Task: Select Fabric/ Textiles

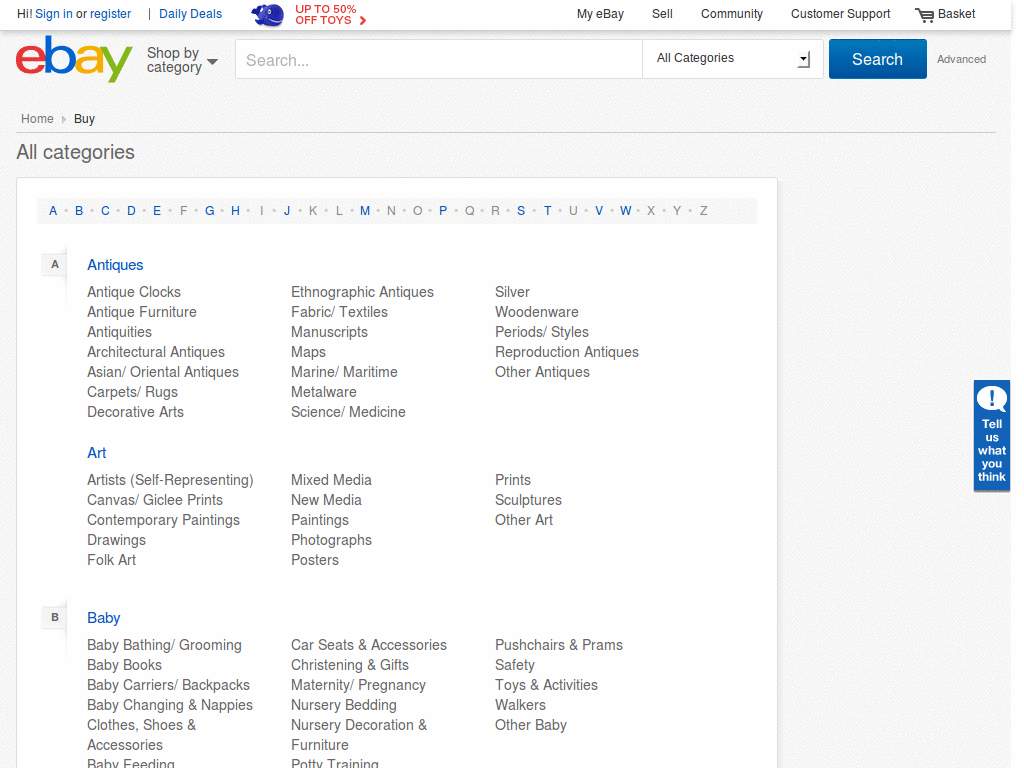Action: tap(340, 312)
